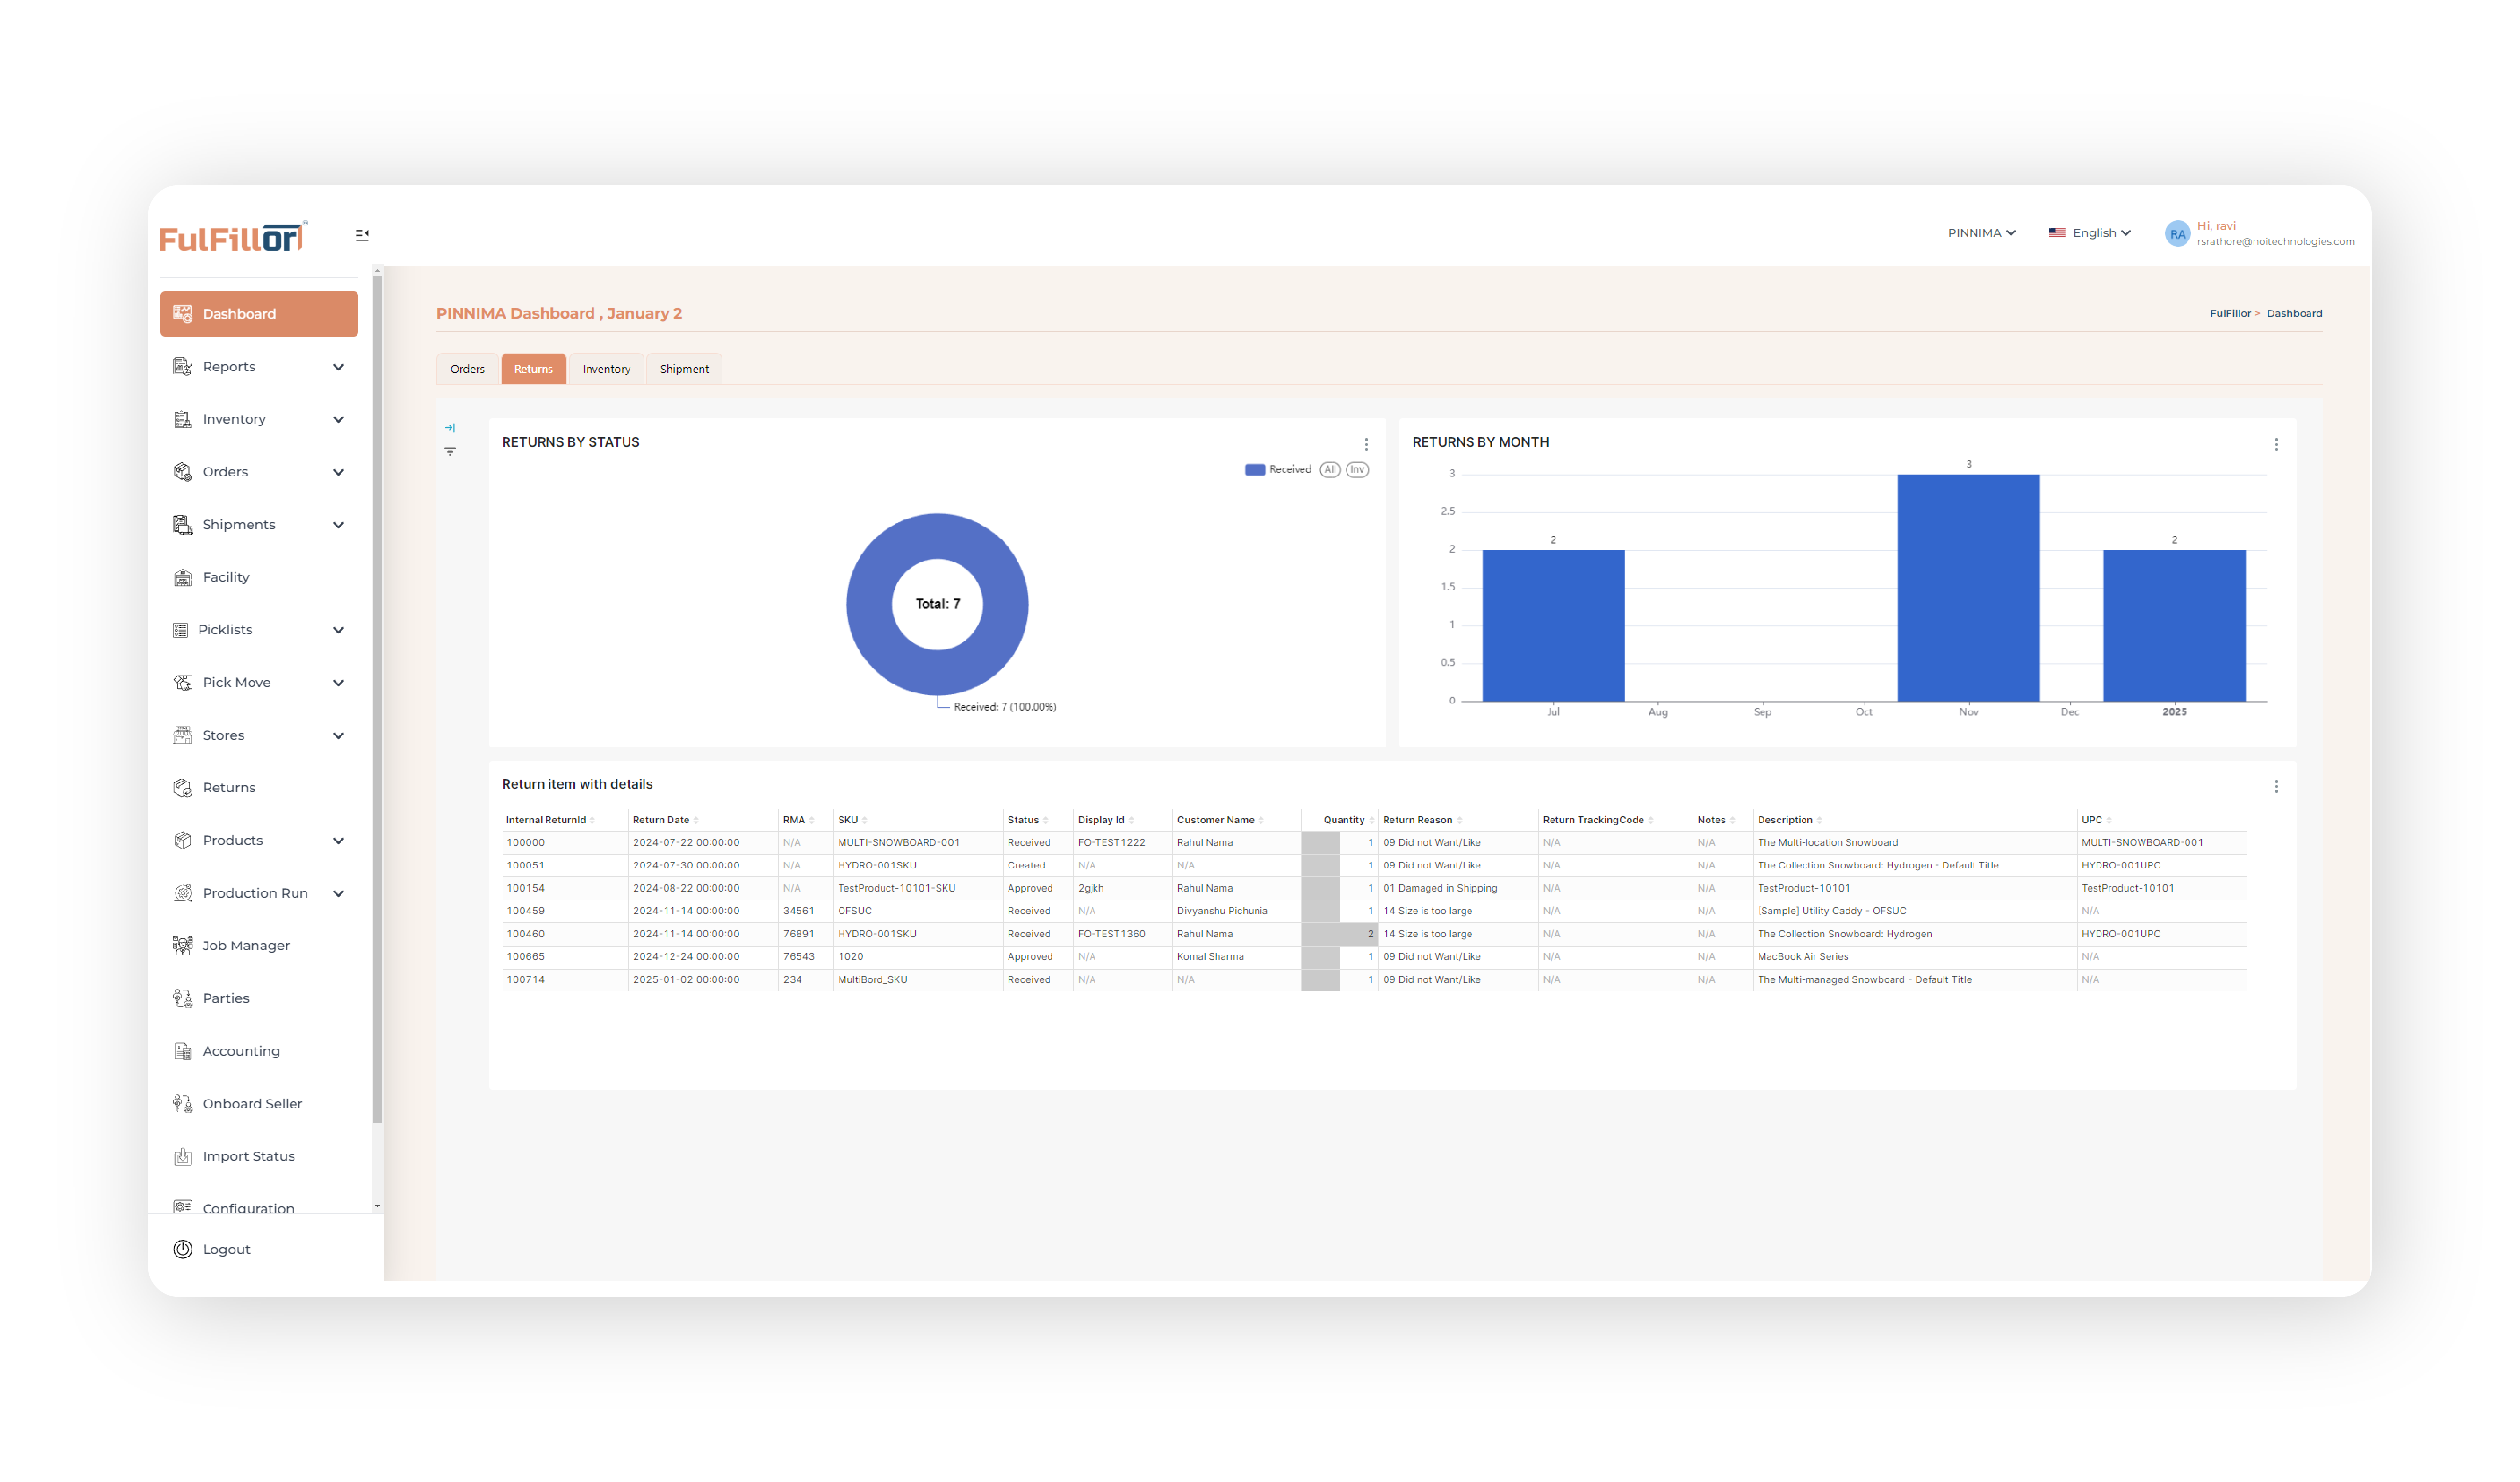Click the filter icon beside charts
The image size is (2520, 1482).
pos(450,452)
